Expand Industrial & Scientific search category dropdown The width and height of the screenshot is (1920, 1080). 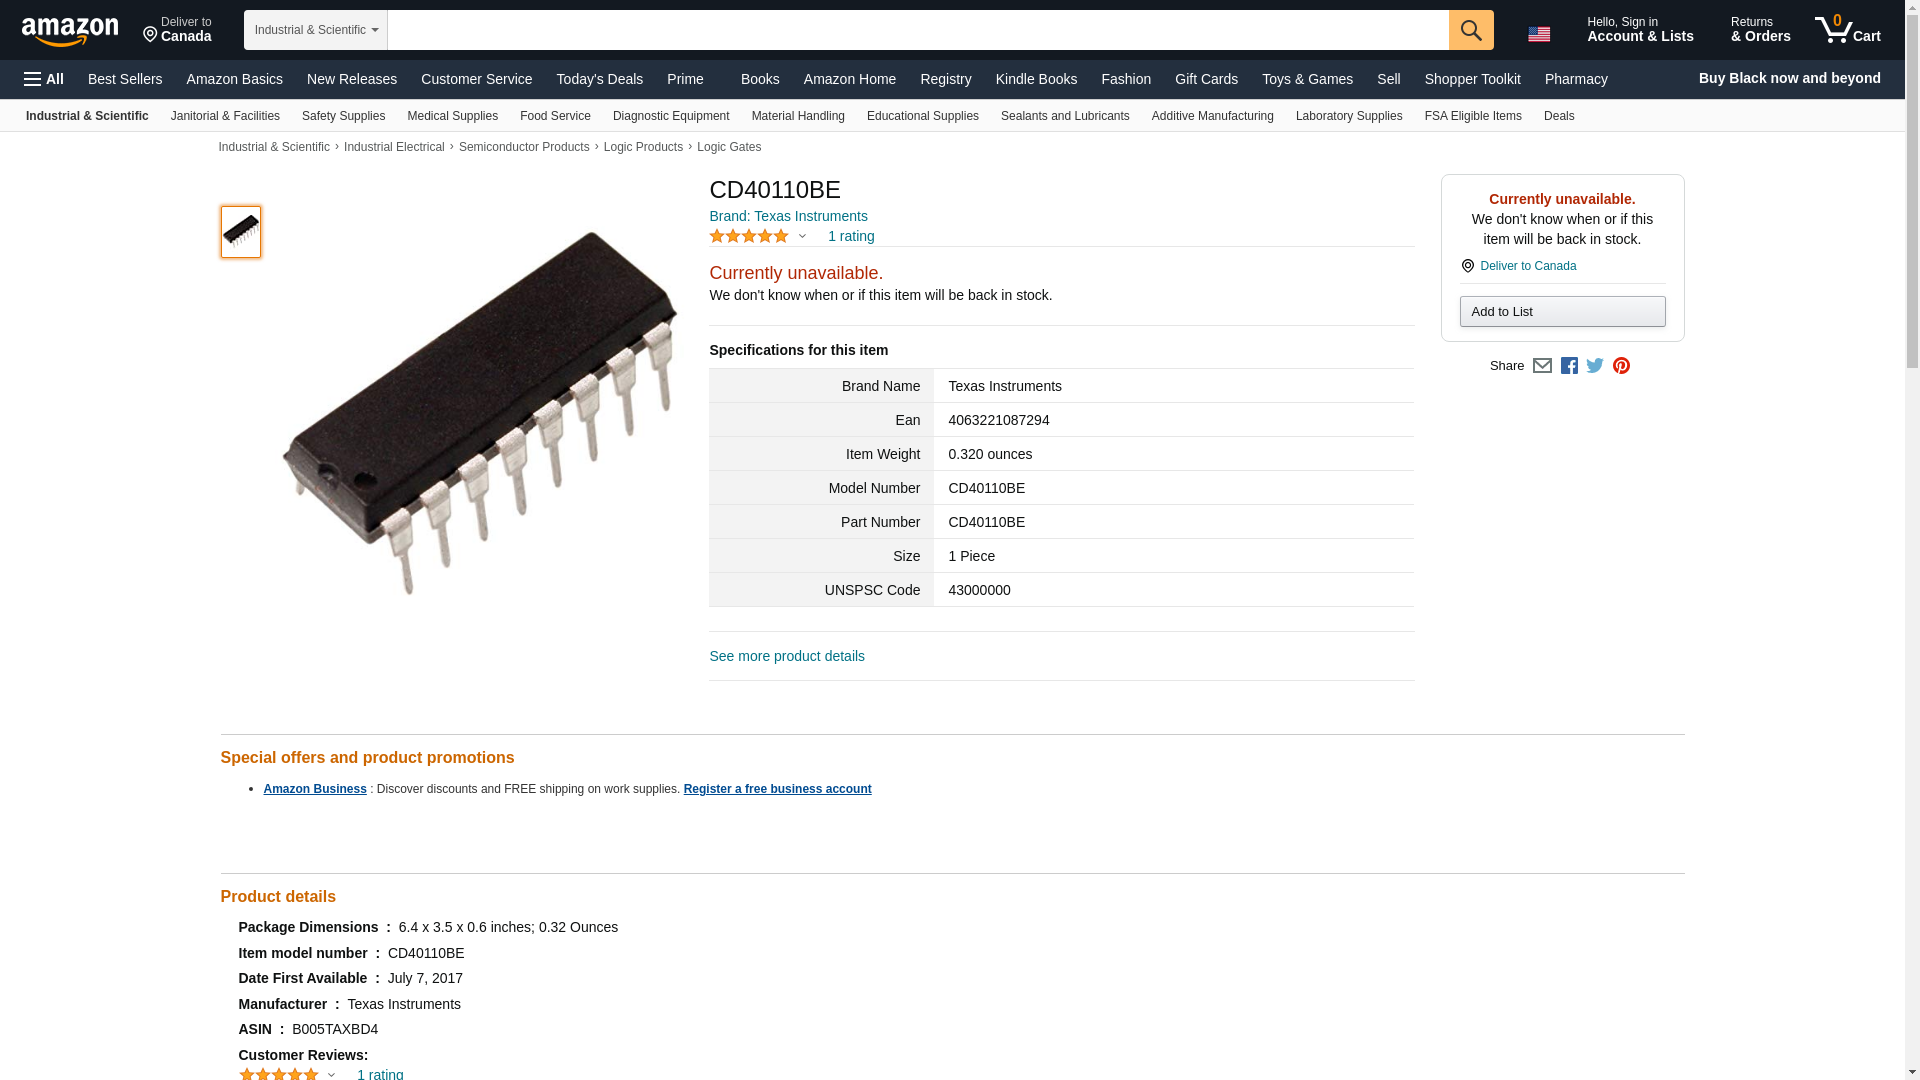click(x=316, y=30)
